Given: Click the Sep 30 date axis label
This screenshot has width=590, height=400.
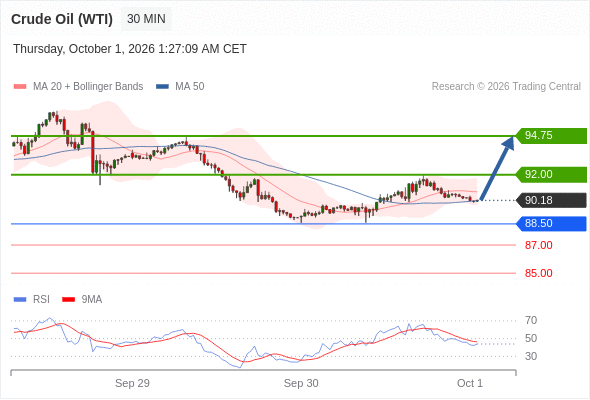Looking at the screenshot, I should click(301, 383).
